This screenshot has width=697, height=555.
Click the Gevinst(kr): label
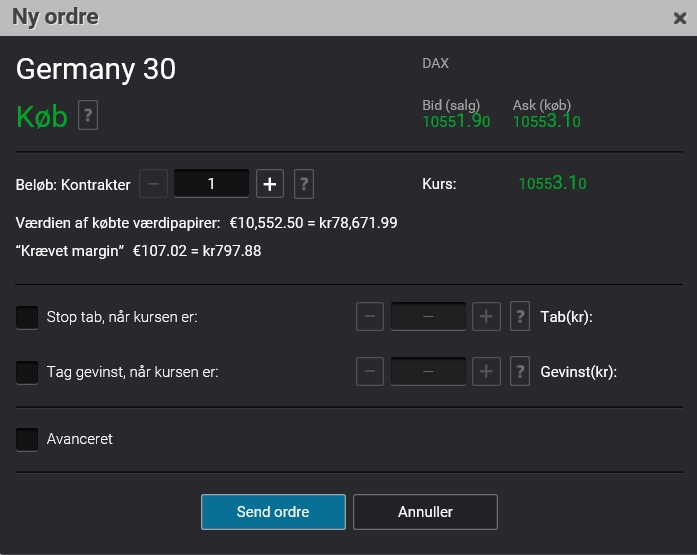point(578,372)
